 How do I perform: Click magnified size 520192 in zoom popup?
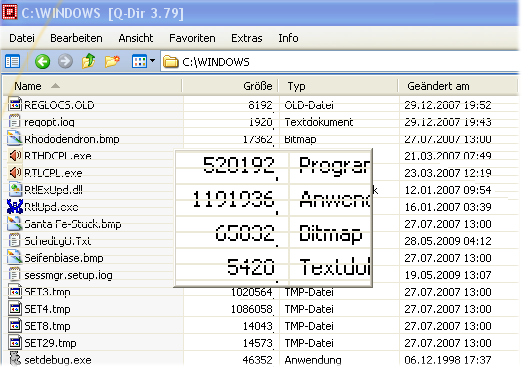pos(239,165)
